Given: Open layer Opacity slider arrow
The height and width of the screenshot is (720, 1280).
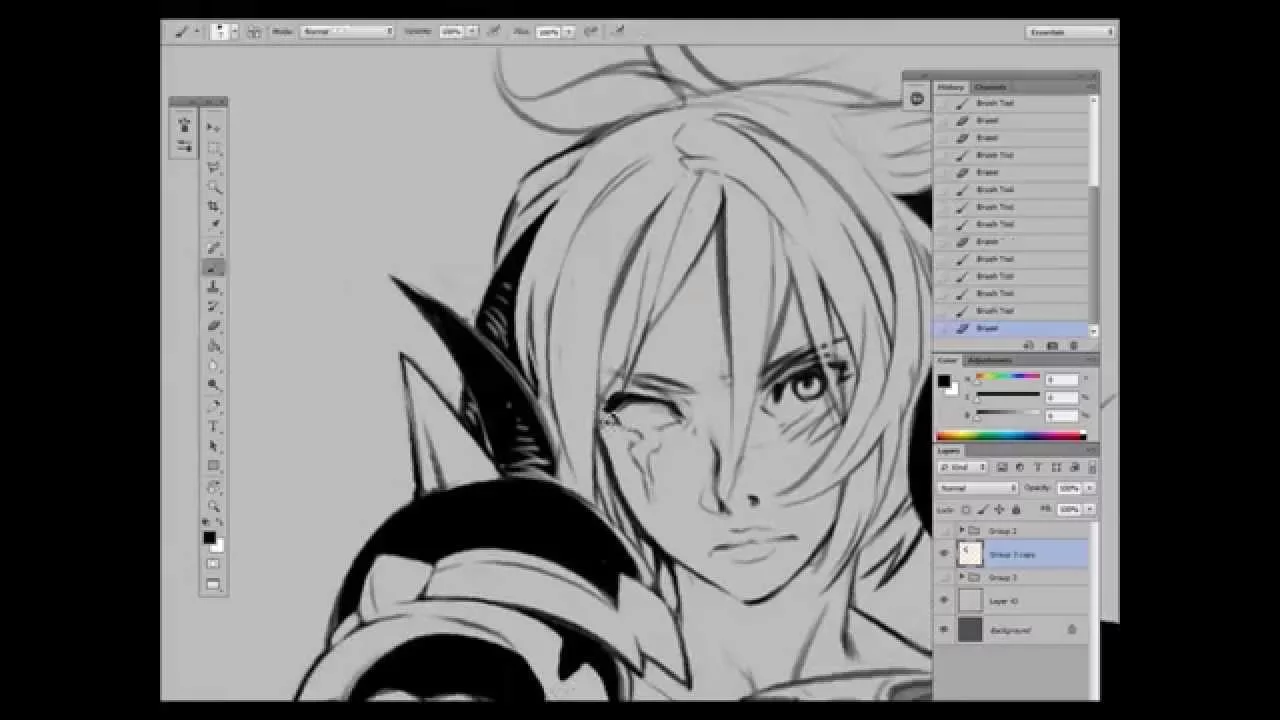Looking at the screenshot, I should coord(1089,488).
